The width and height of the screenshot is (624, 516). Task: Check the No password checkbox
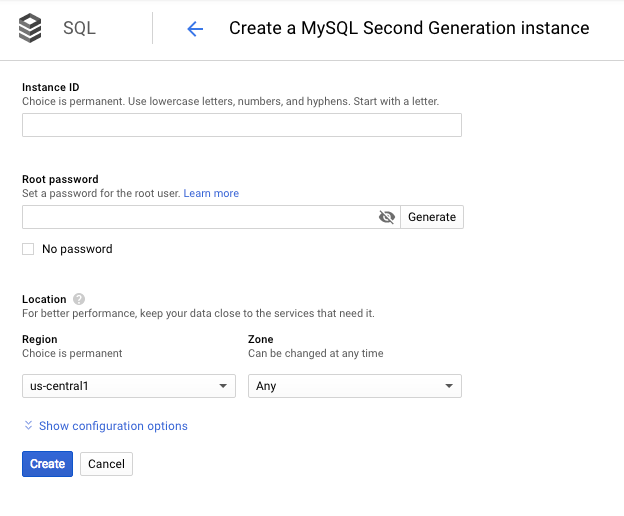(28, 249)
